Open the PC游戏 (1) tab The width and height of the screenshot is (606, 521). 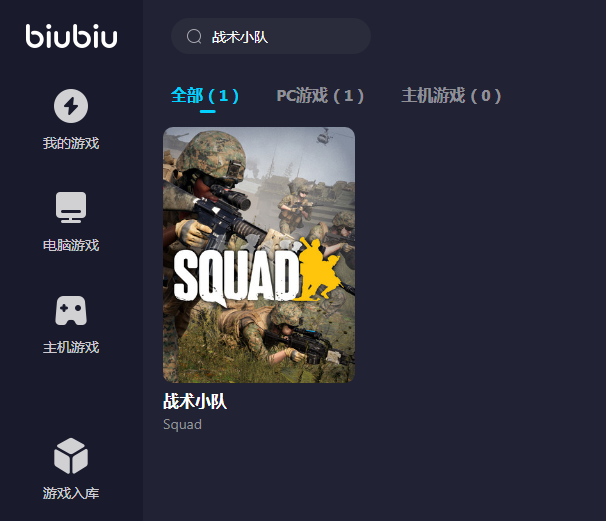pos(320,95)
